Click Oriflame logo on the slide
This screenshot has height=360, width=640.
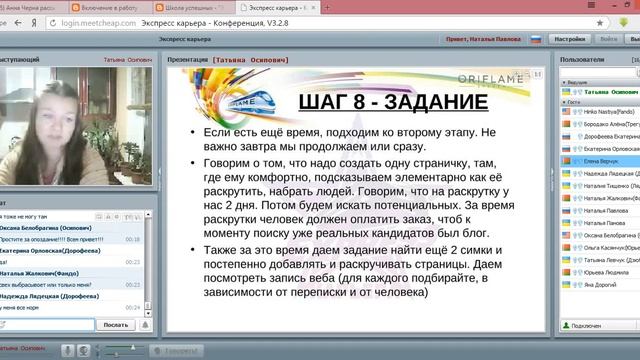[490, 80]
